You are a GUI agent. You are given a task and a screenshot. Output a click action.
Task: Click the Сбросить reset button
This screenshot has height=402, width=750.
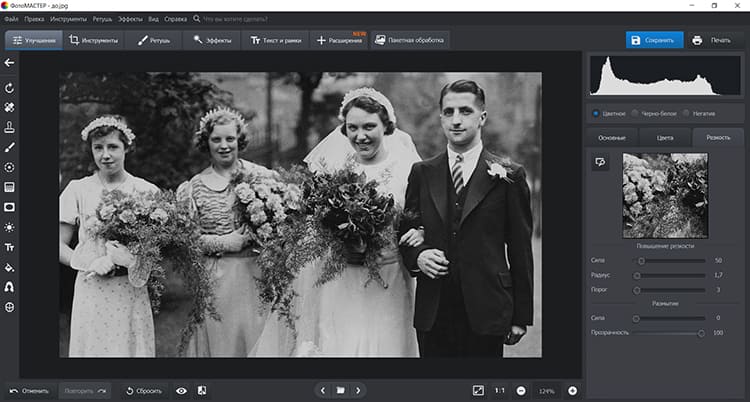click(144, 390)
